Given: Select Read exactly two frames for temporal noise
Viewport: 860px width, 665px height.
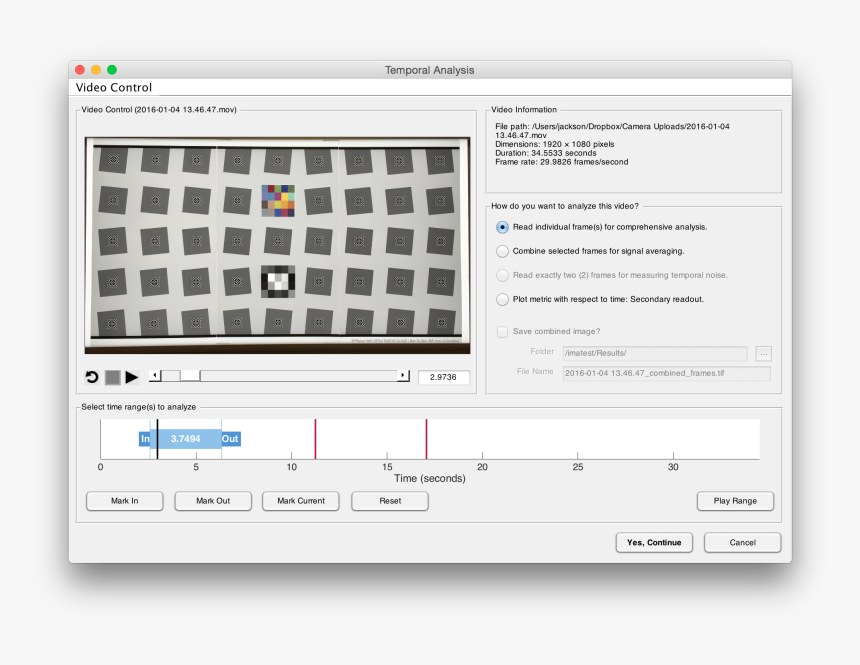Looking at the screenshot, I should [x=502, y=275].
